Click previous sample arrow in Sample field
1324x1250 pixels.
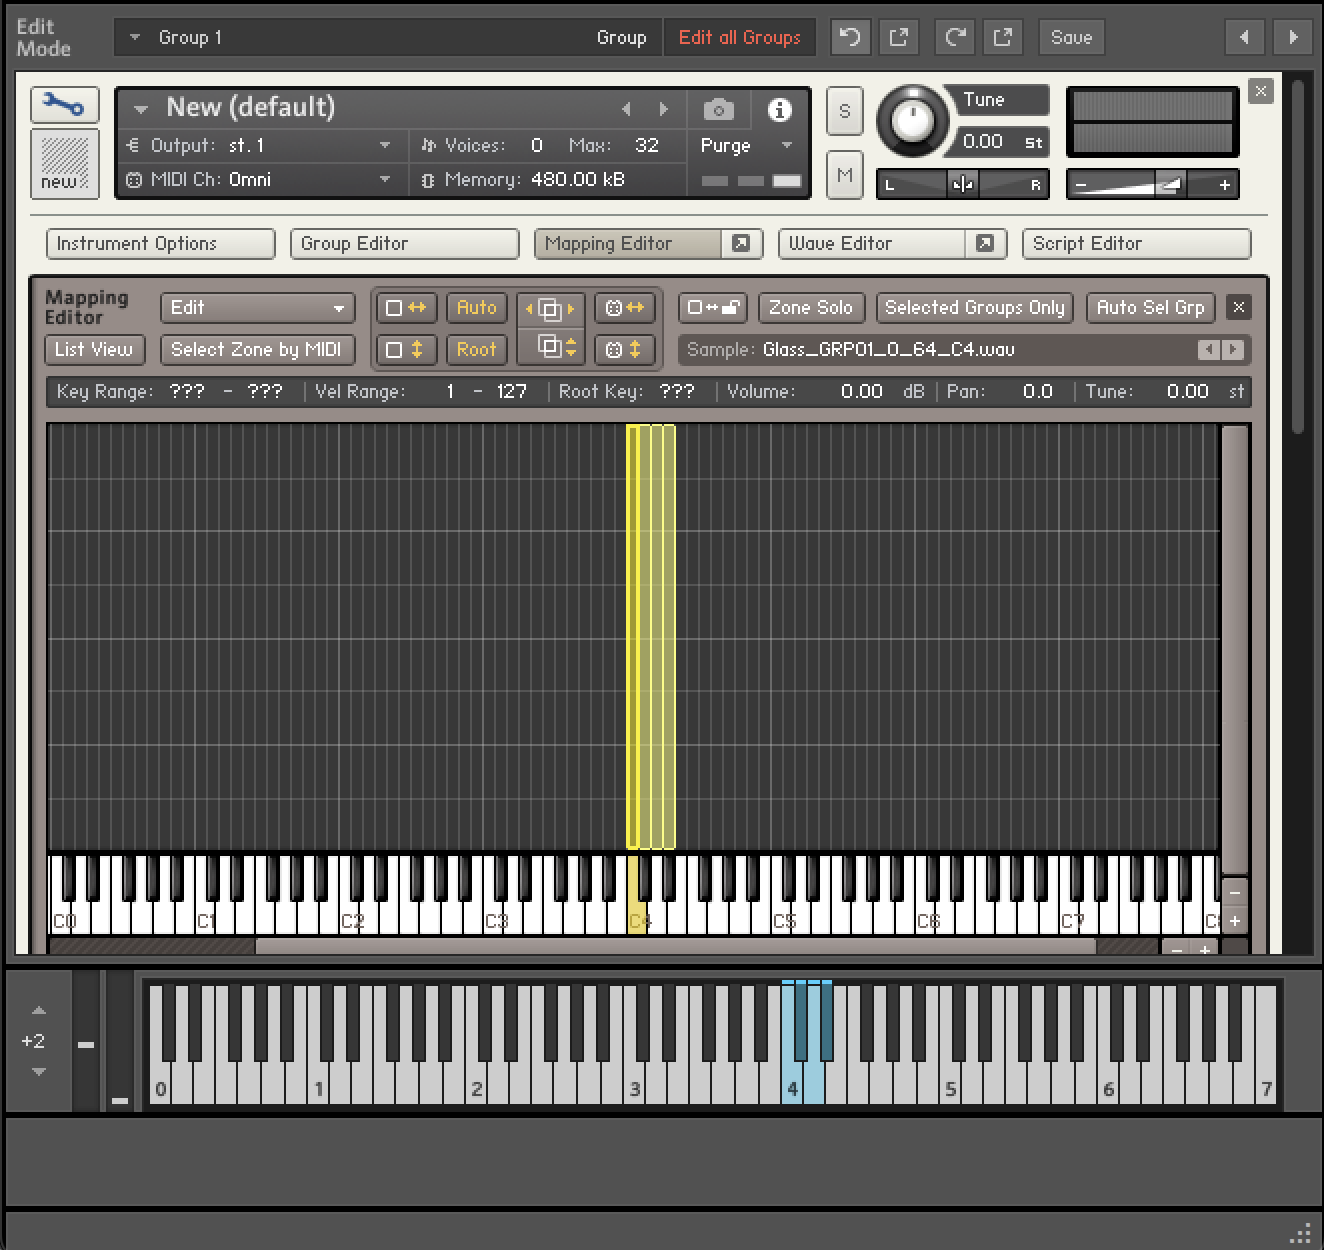1209,350
